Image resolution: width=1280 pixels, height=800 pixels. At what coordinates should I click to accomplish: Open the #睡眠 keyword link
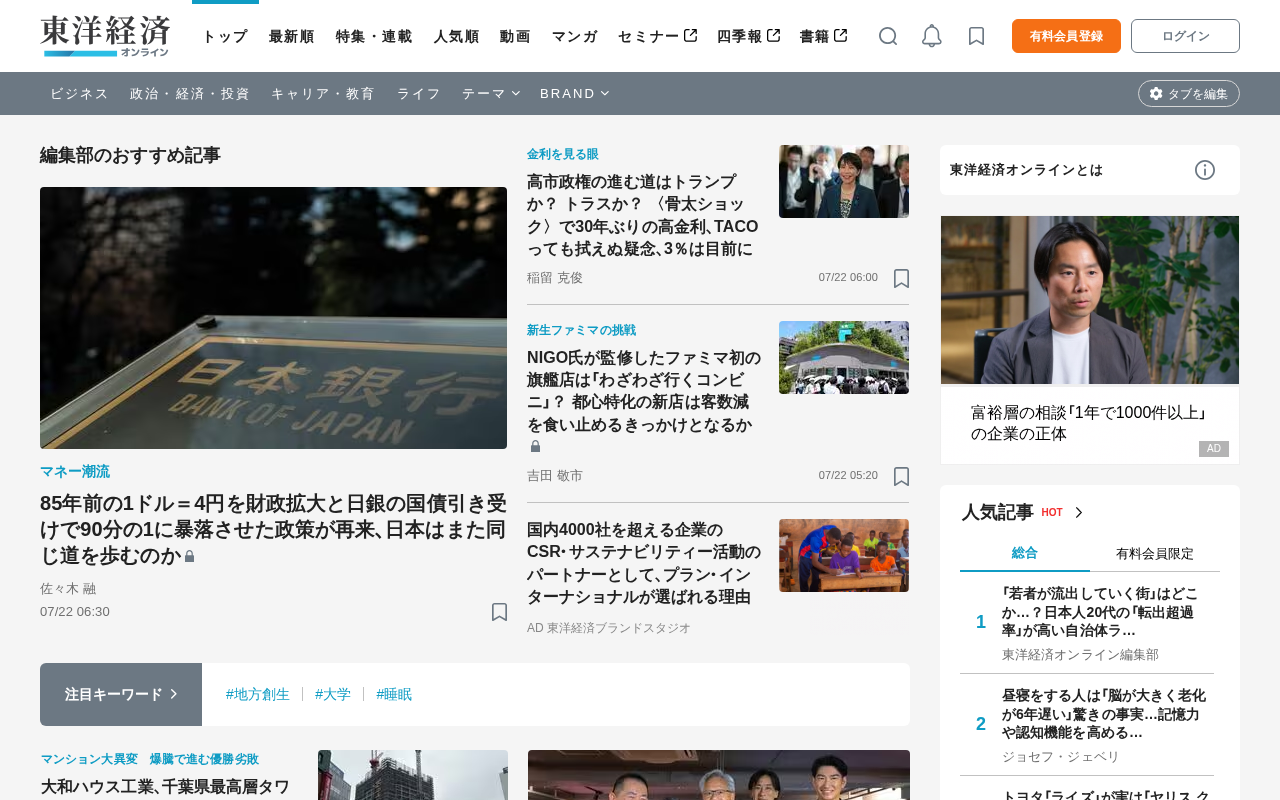[394, 694]
